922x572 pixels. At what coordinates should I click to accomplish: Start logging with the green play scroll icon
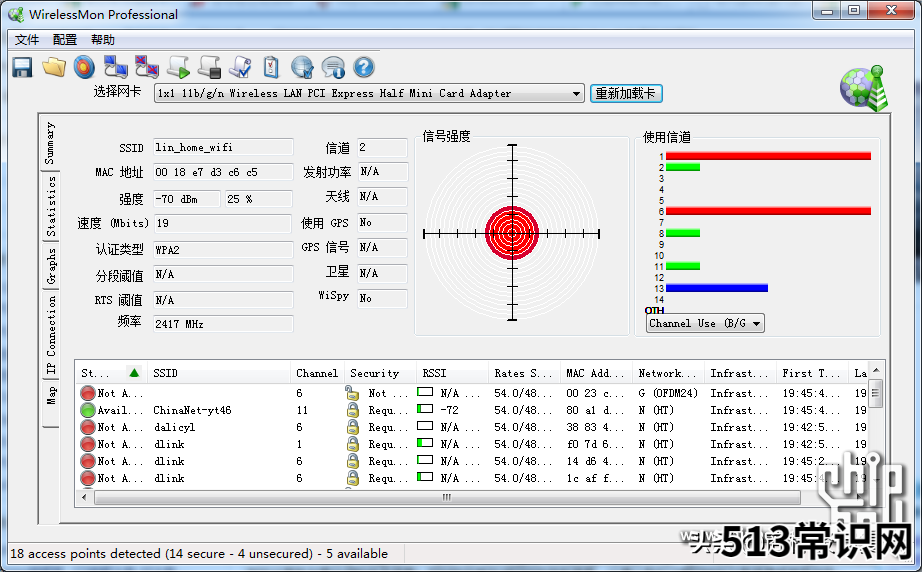pos(178,67)
